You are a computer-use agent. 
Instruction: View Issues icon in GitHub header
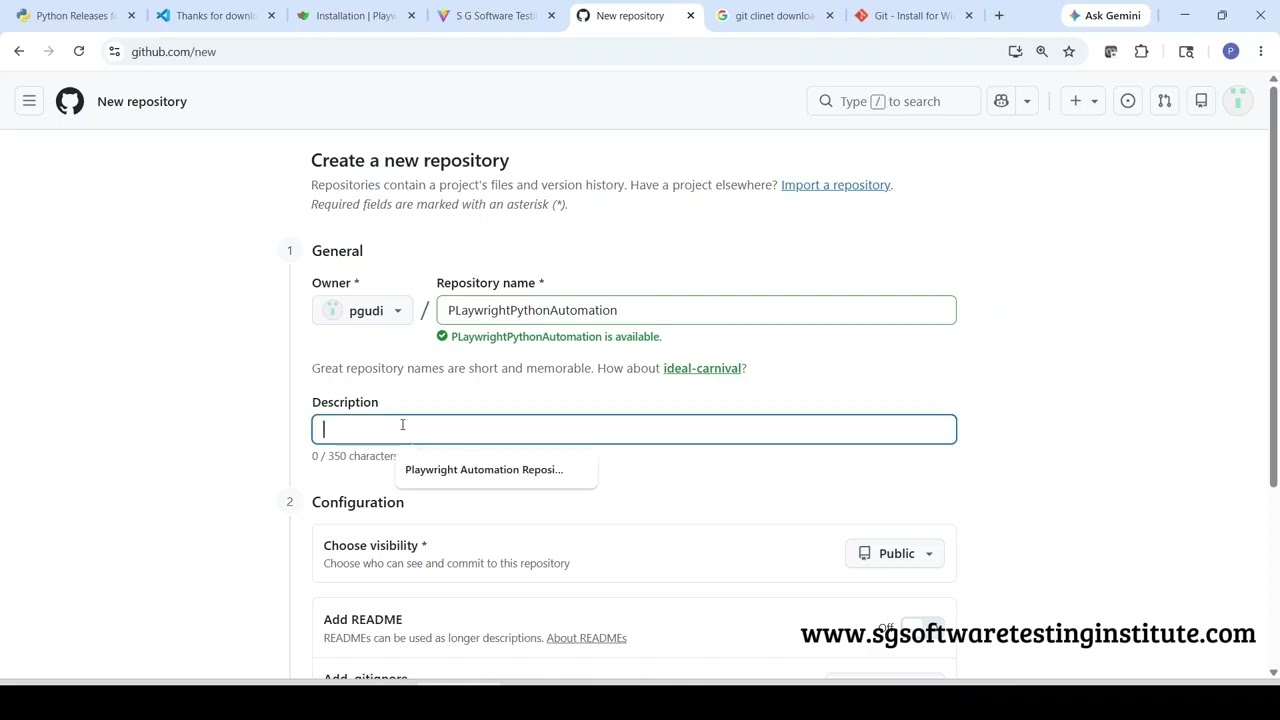coord(1128,101)
